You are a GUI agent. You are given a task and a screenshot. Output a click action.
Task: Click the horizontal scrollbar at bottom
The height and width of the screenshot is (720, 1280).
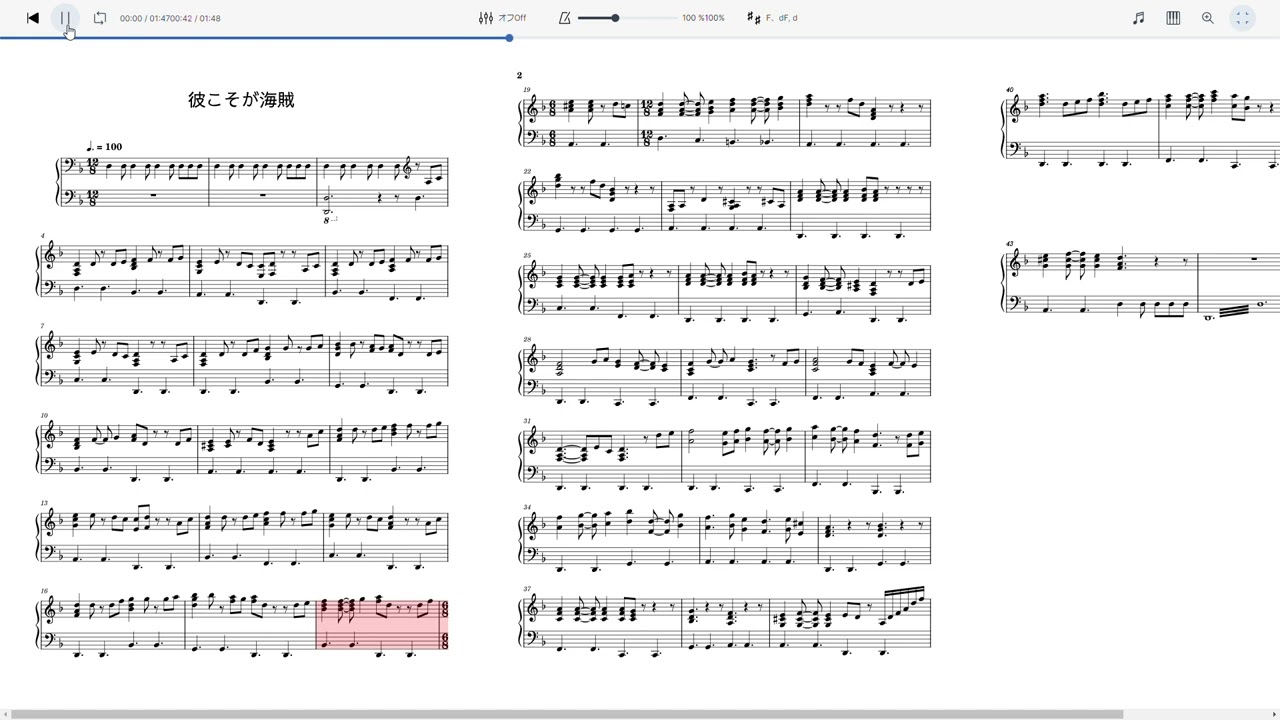click(x=566, y=714)
